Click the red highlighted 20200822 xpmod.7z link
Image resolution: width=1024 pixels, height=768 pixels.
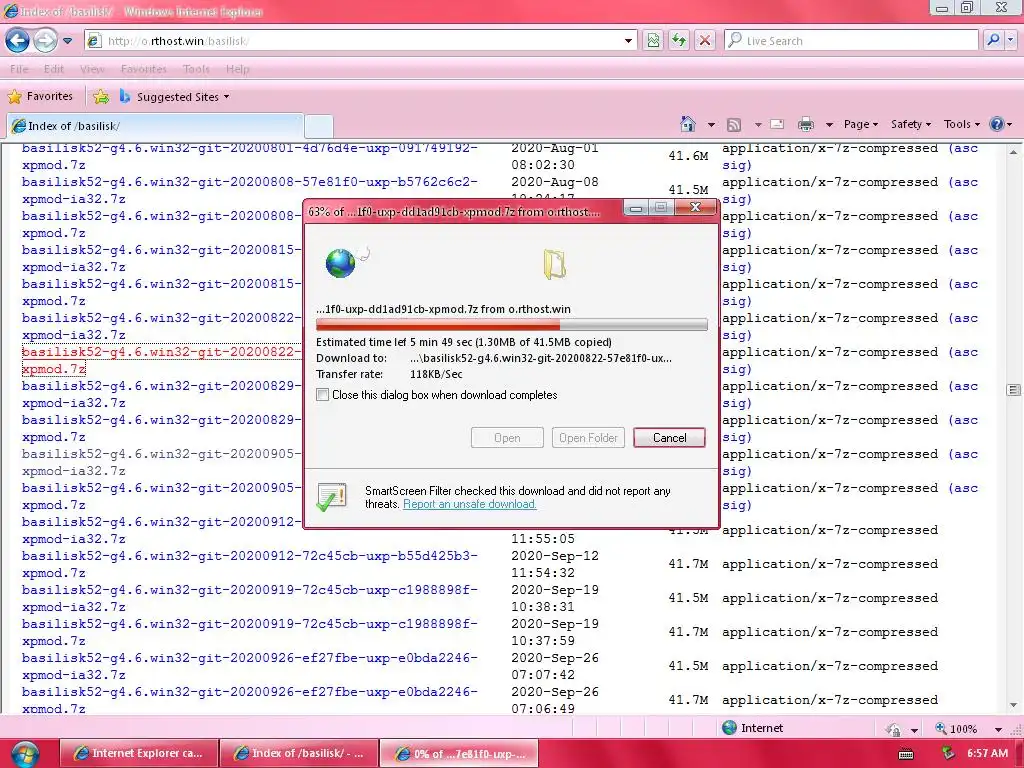[x=161, y=360]
